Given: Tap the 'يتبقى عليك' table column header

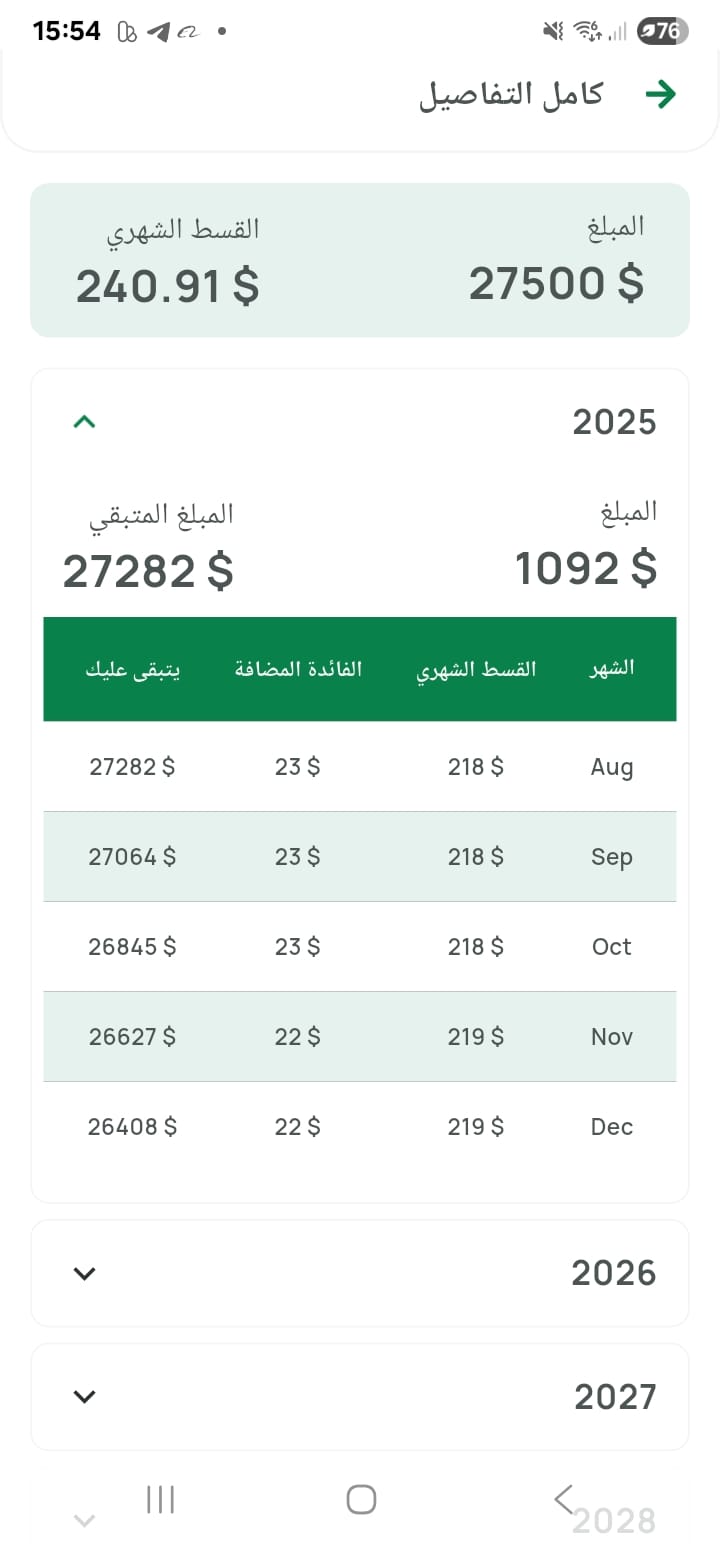Looking at the screenshot, I should [x=133, y=669].
